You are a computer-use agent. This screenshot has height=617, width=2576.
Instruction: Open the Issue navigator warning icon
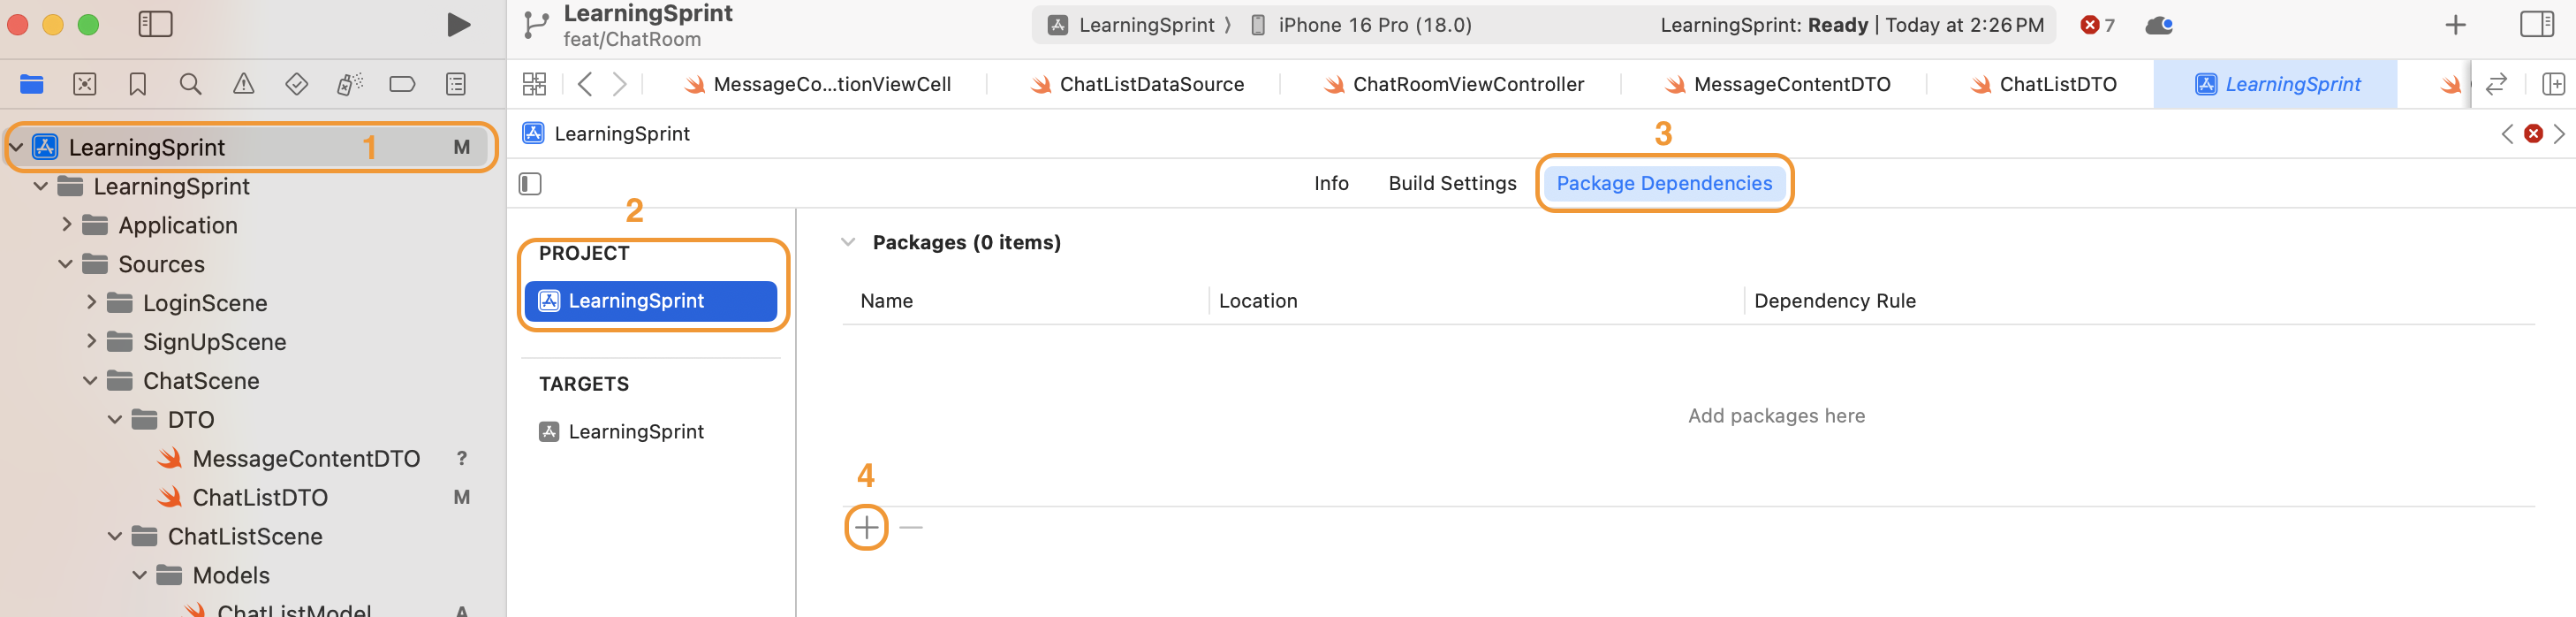tap(243, 84)
